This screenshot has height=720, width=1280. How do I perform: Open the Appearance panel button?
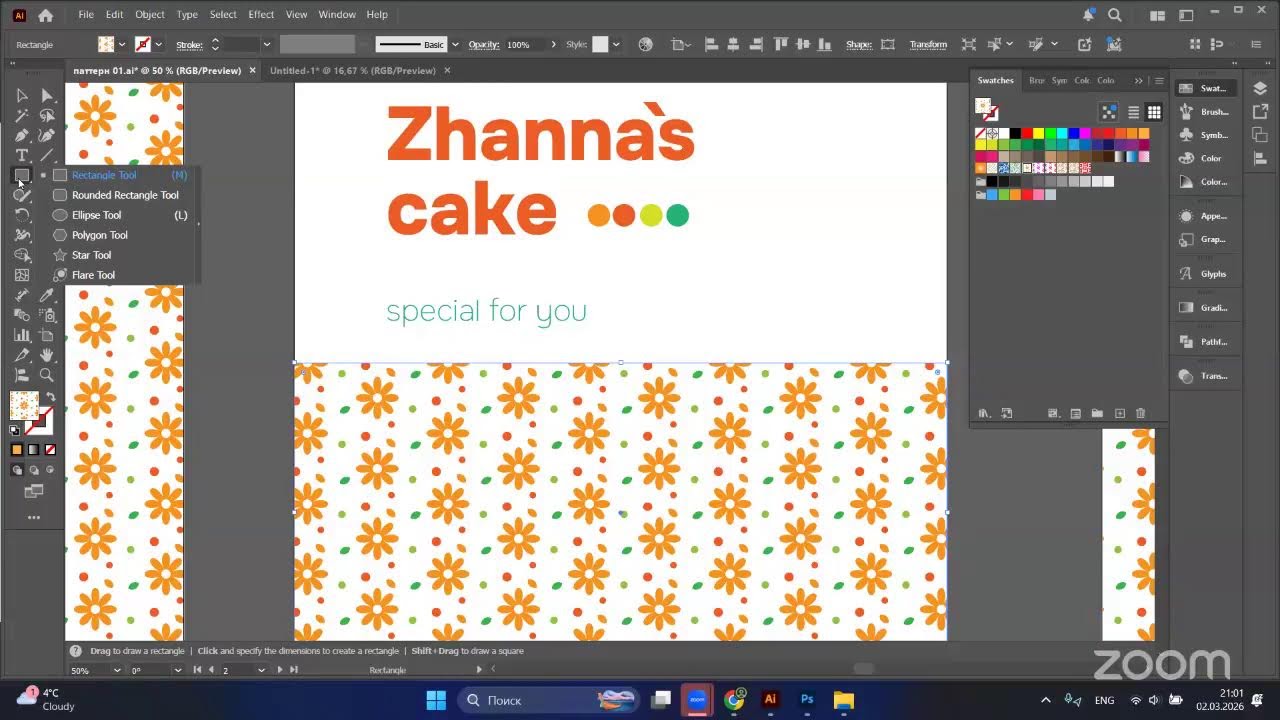point(1203,216)
